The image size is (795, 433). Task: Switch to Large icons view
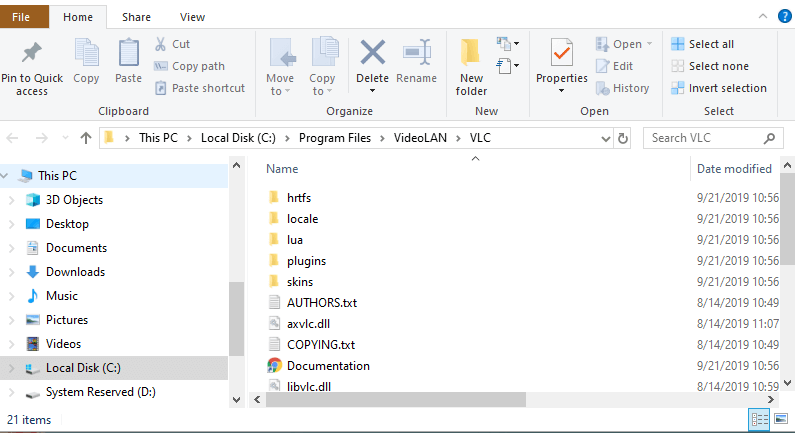coord(781,420)
